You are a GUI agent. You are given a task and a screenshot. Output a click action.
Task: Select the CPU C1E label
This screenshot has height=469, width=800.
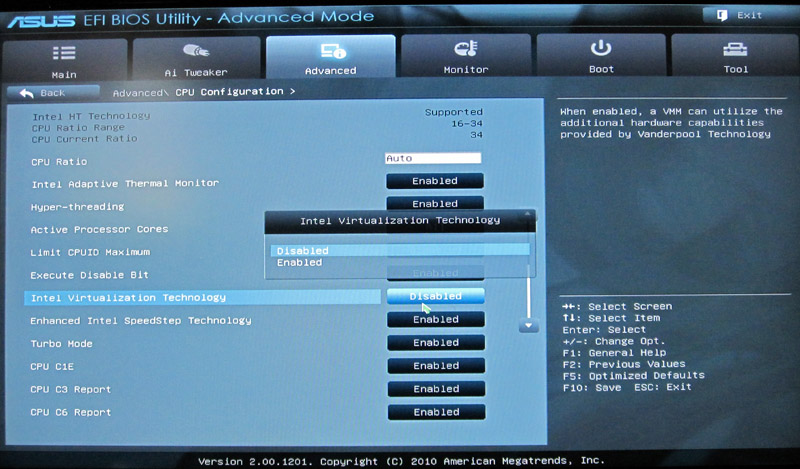coord(52,366)
